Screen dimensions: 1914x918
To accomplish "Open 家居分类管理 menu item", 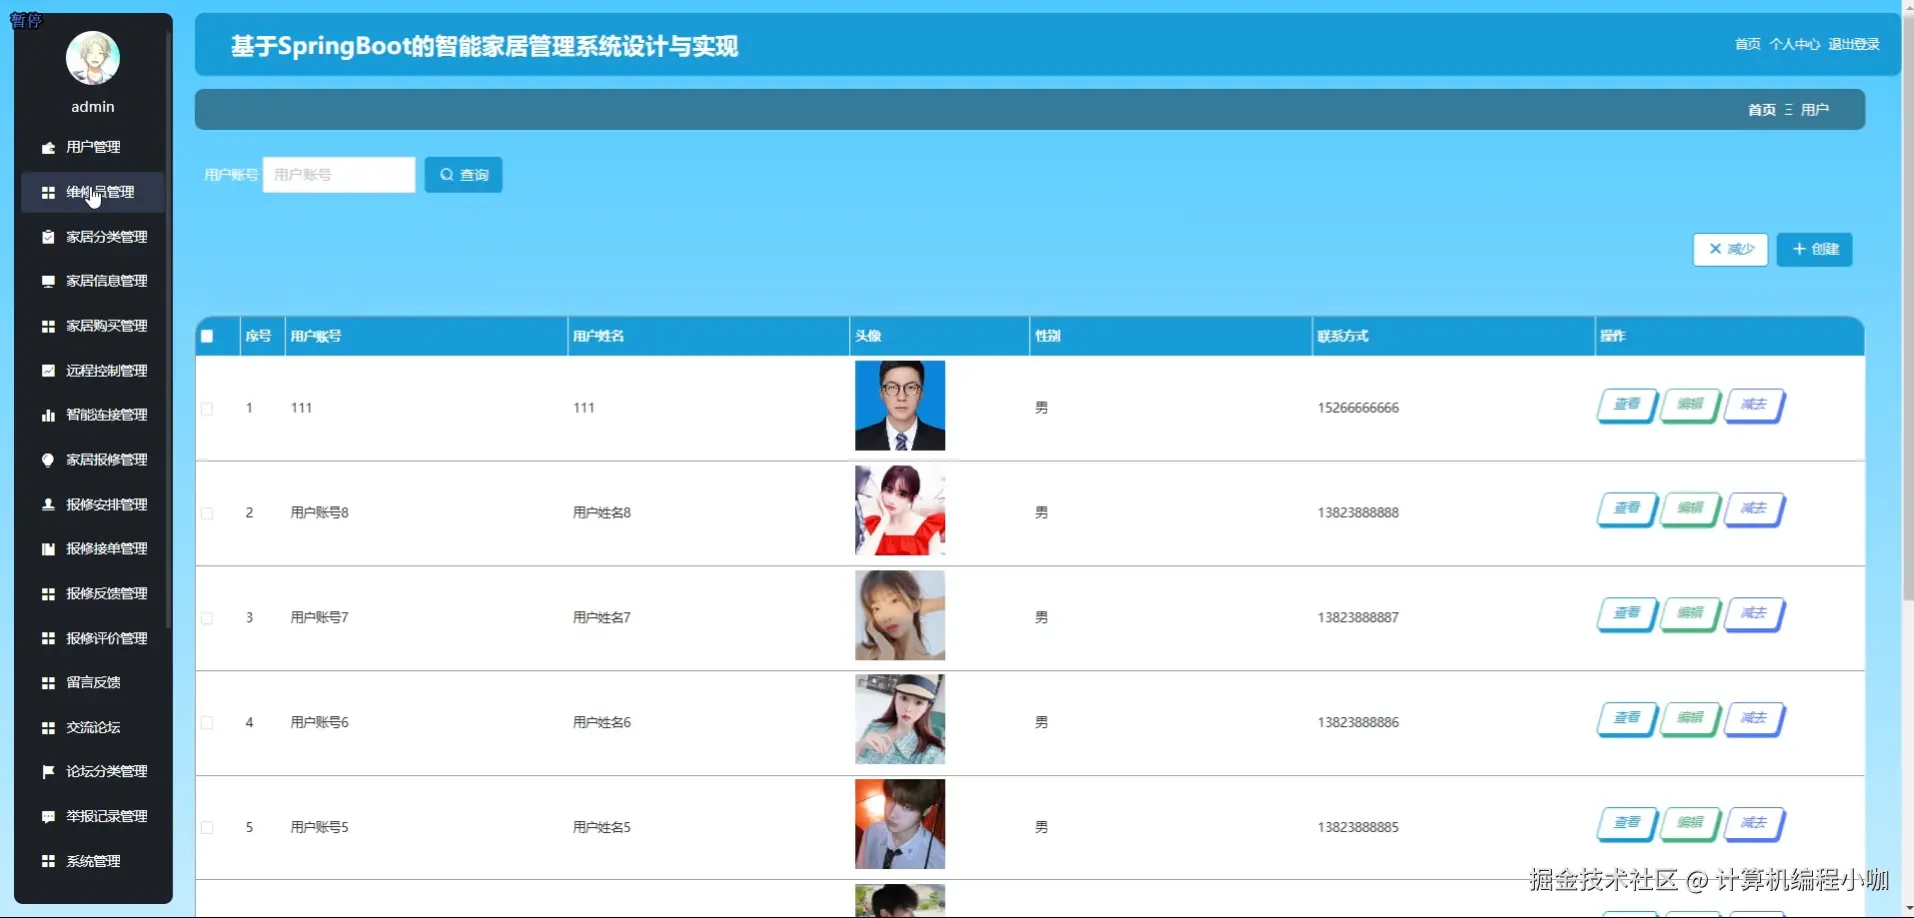I will pos(93,237).
